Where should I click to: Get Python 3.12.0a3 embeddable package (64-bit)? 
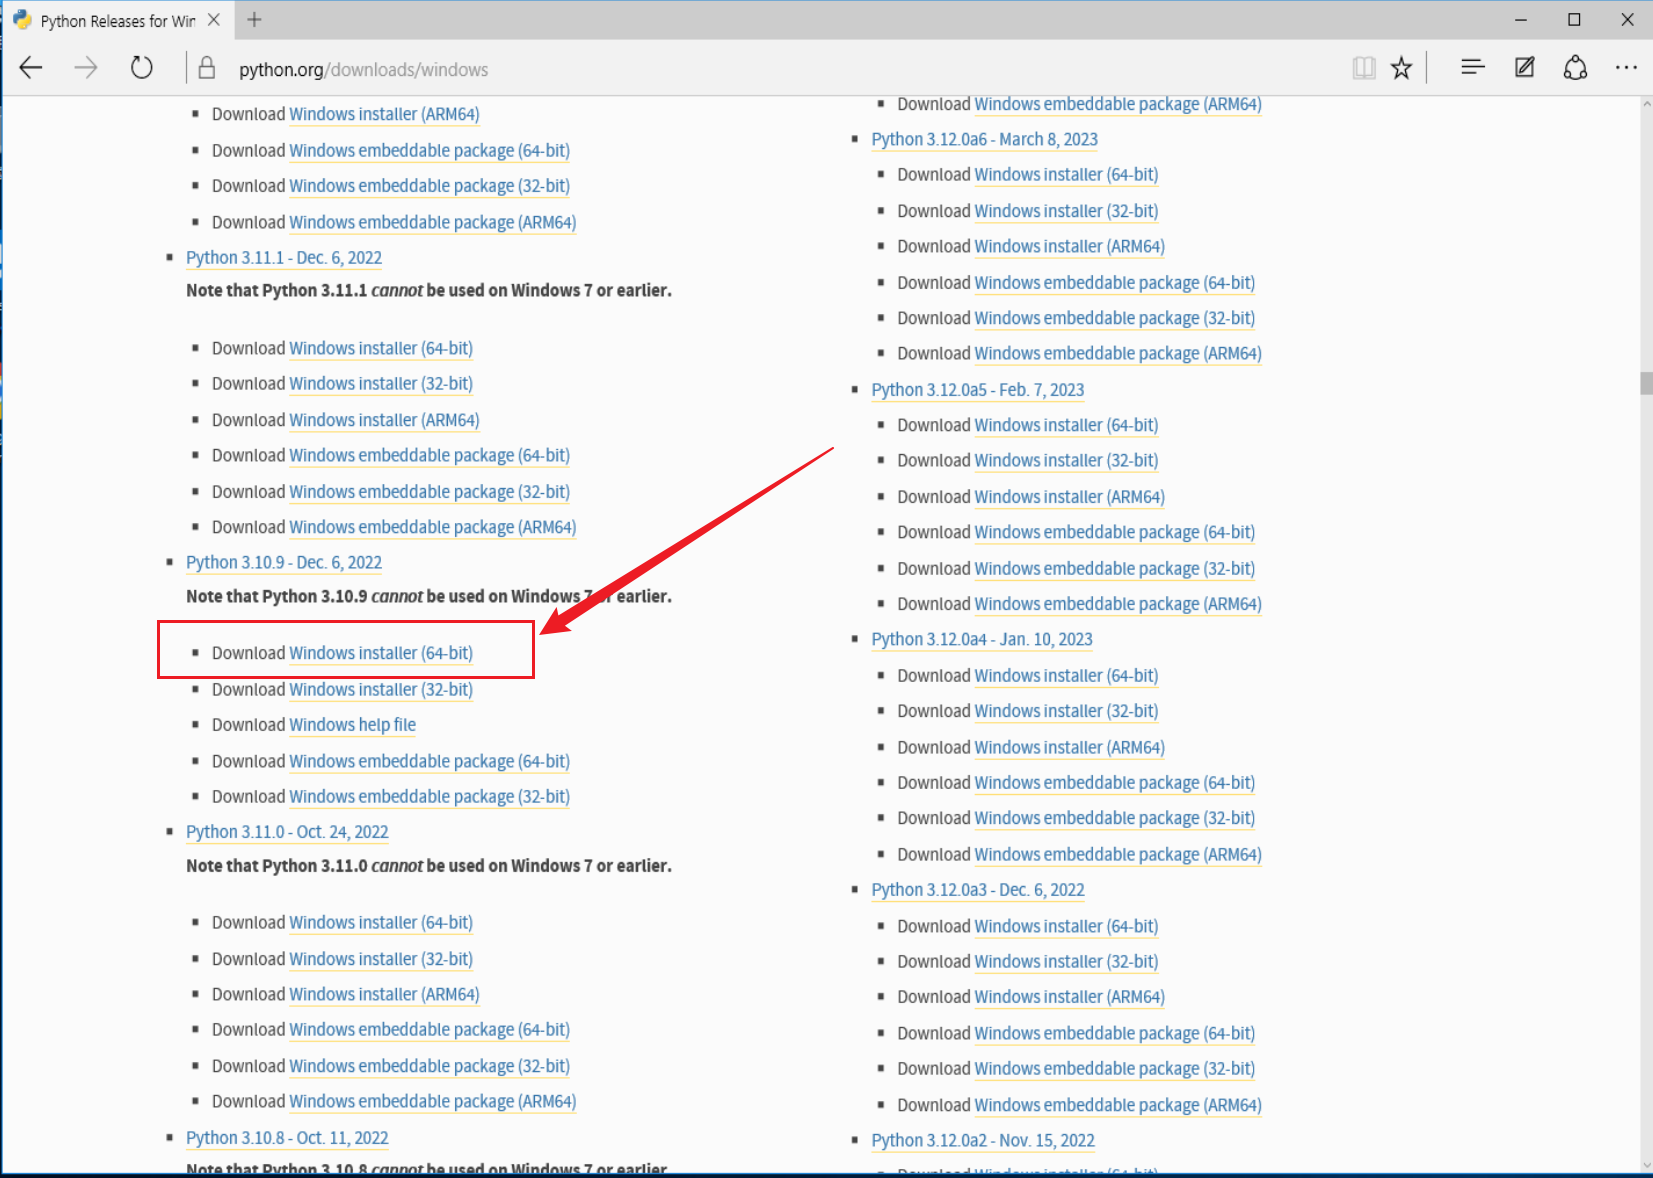point(1114,1034)
